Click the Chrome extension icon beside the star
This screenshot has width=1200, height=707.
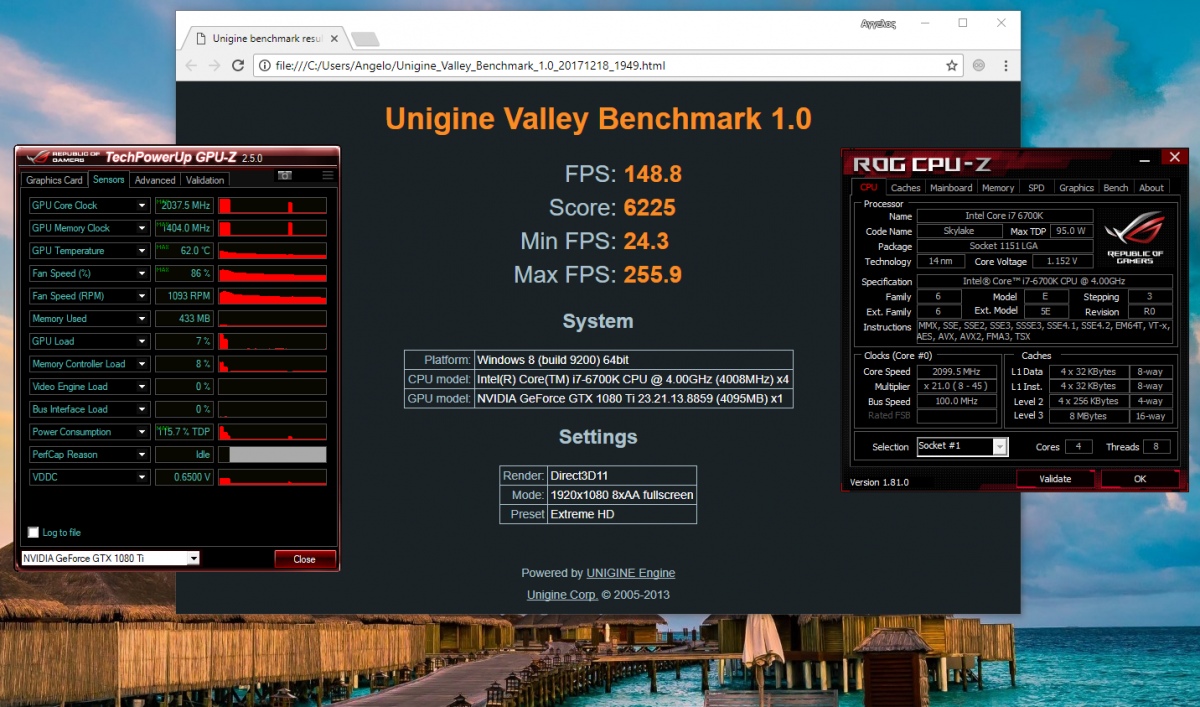pyautogui.click(x=978, y=65)
